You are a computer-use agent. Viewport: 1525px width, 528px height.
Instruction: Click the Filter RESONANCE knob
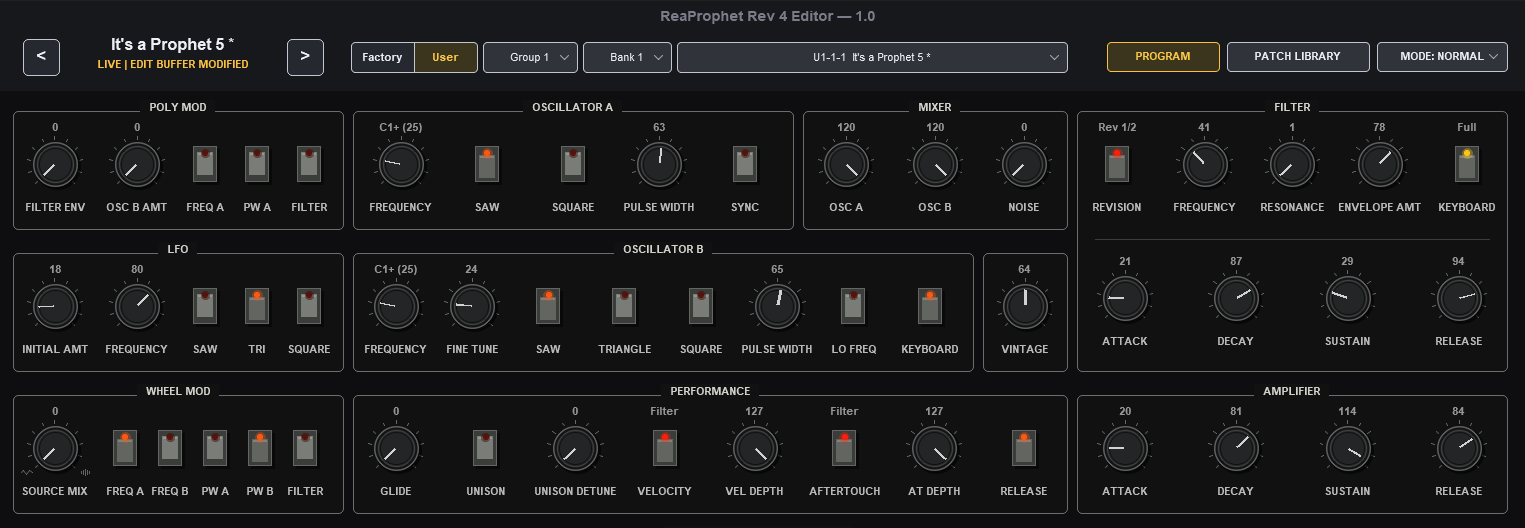tap(1291, 165)
